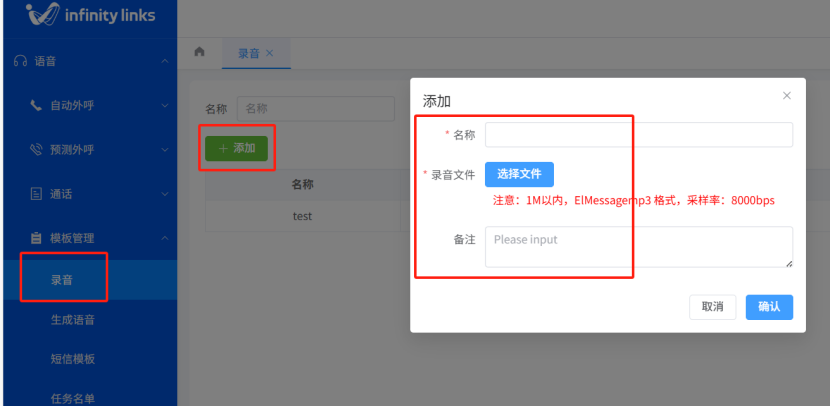Click the phone icon beside 自动外呼
Image resolution: width=830 pixels, height=406 pixels.
(36, 105)
